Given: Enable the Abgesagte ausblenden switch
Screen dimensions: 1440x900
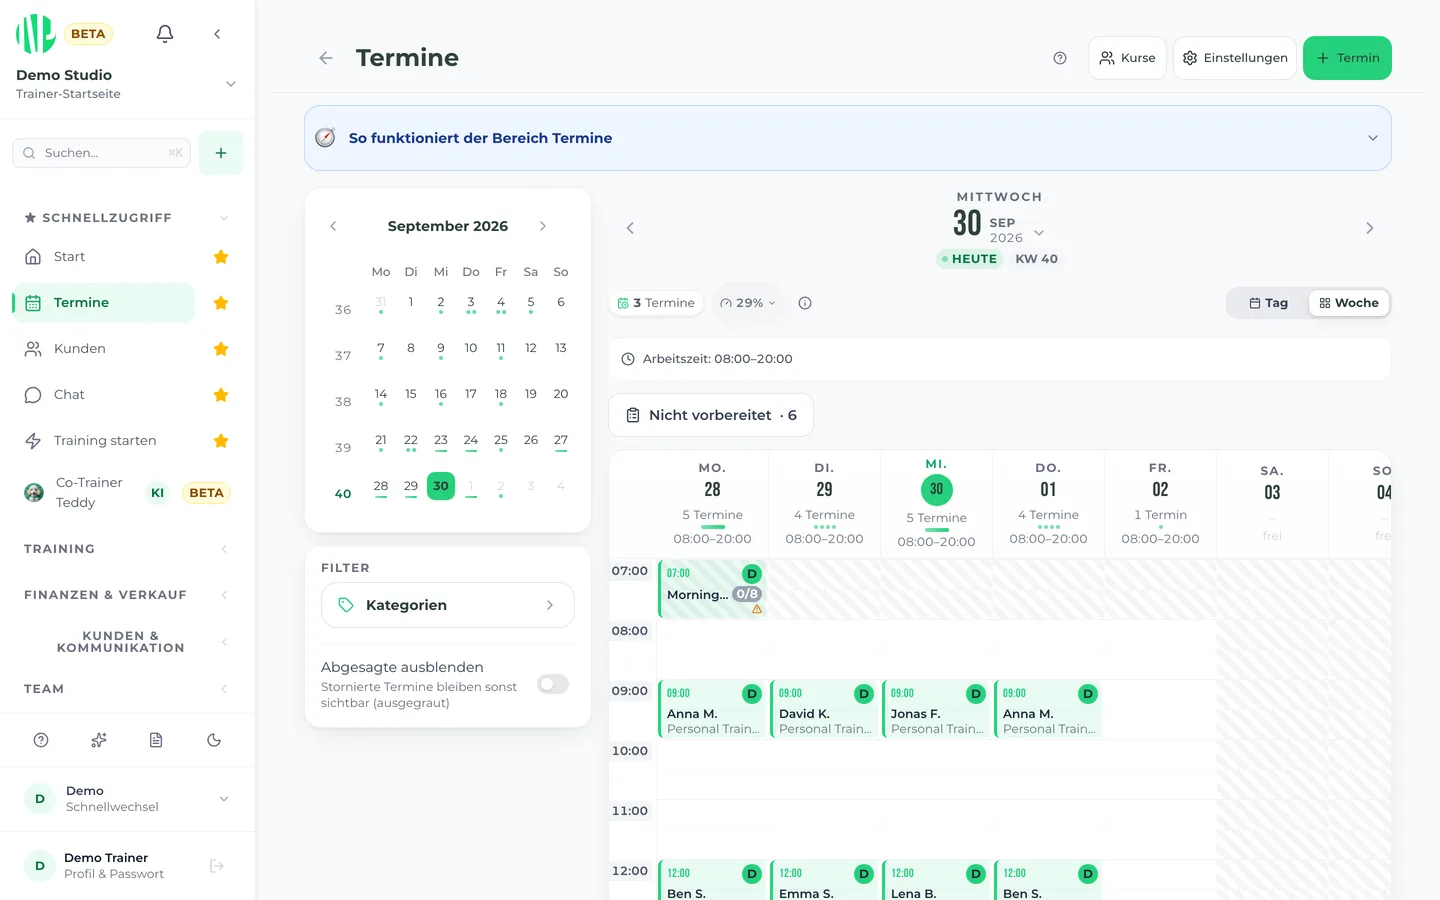Looking at the screenshot, I should pos(553,684).
